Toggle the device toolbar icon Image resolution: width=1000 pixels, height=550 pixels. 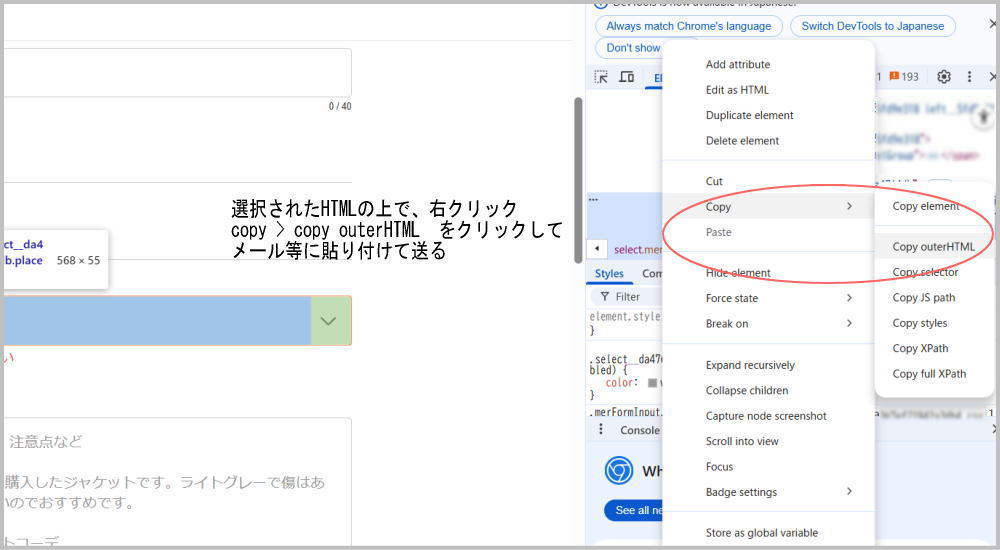626,77
